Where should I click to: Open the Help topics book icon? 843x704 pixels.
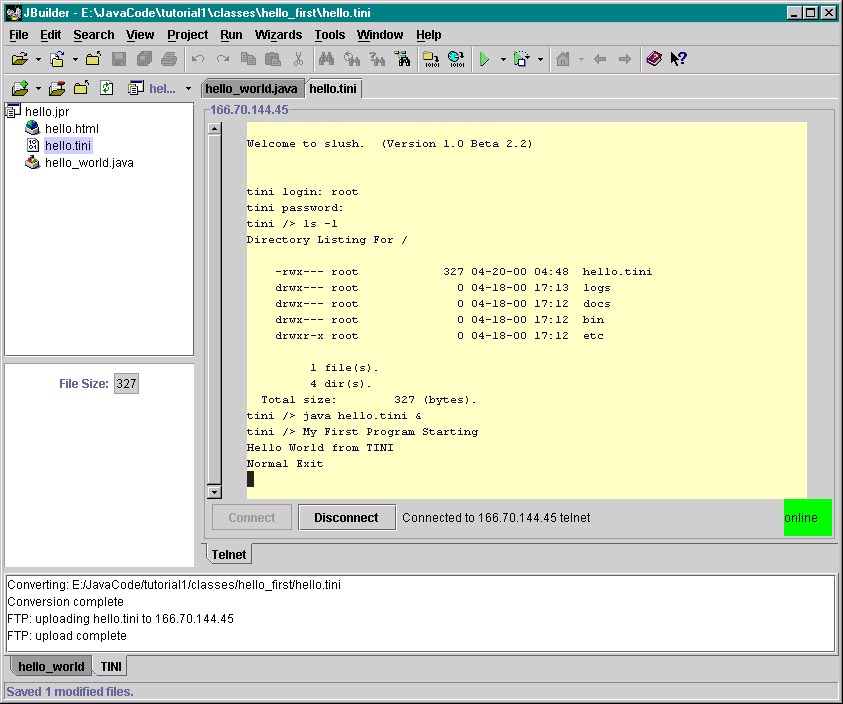pos(654,59)
